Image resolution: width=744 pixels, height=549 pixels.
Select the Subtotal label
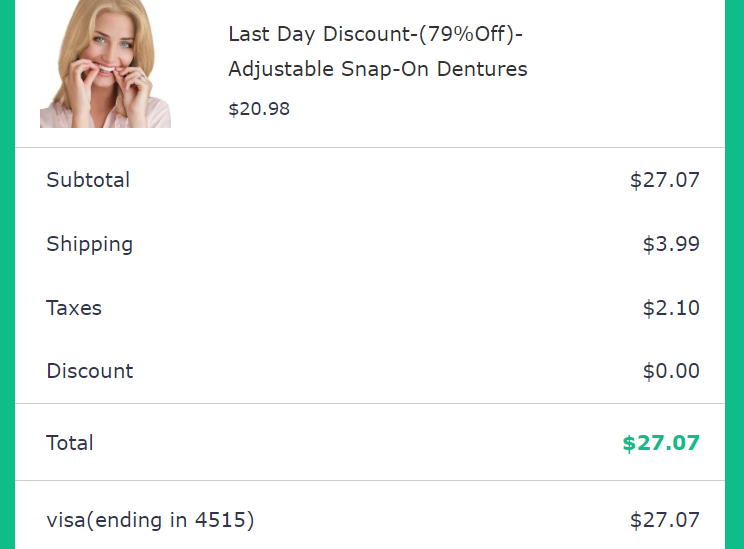pos(88,180)
